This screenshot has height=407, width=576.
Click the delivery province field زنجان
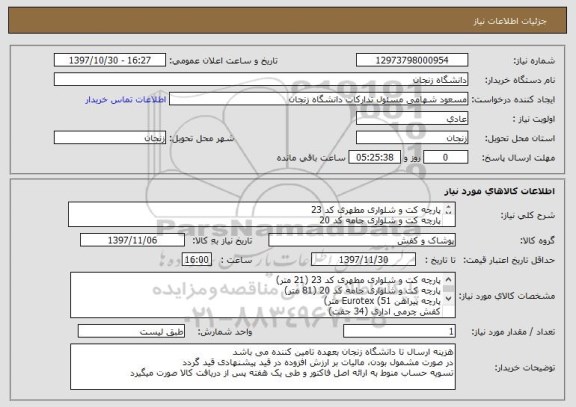(412, 138)
